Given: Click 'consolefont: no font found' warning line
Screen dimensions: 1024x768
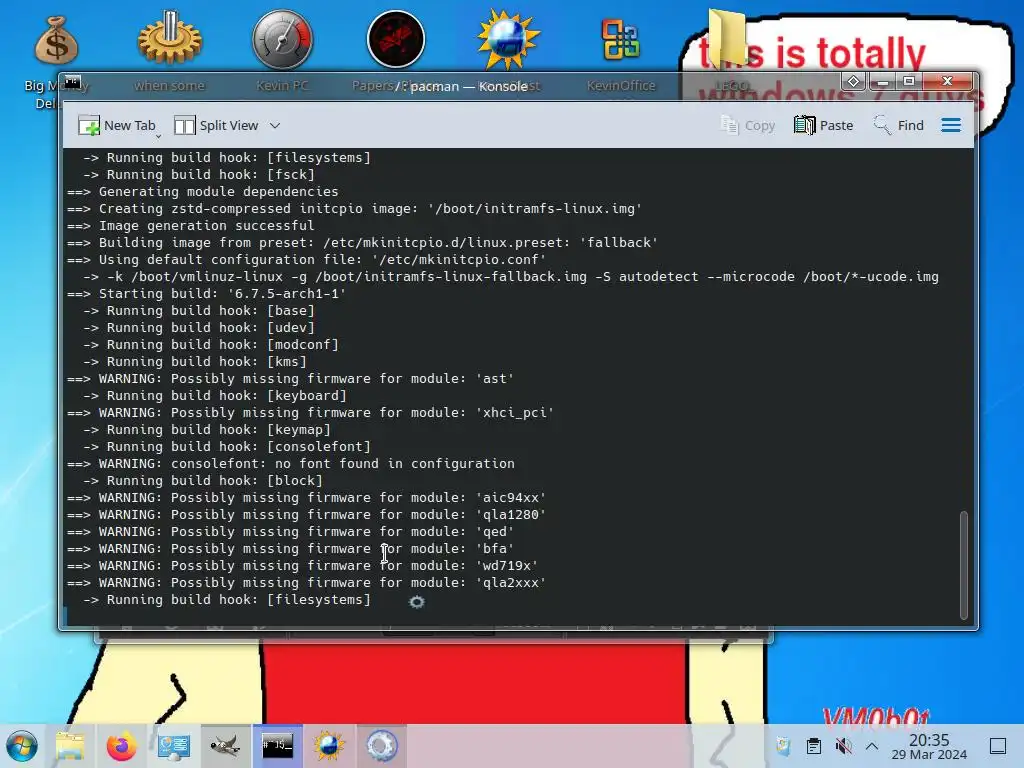Looking at the screenshot, I should coord(291,464).
